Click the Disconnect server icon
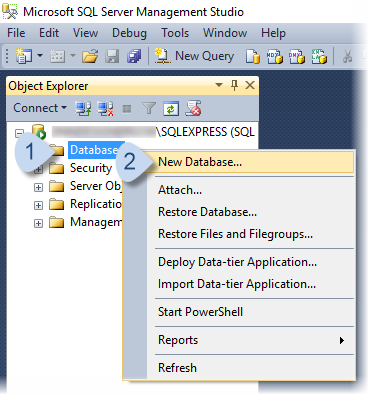Screen dimensions: 369x395 tap(105, 108)
